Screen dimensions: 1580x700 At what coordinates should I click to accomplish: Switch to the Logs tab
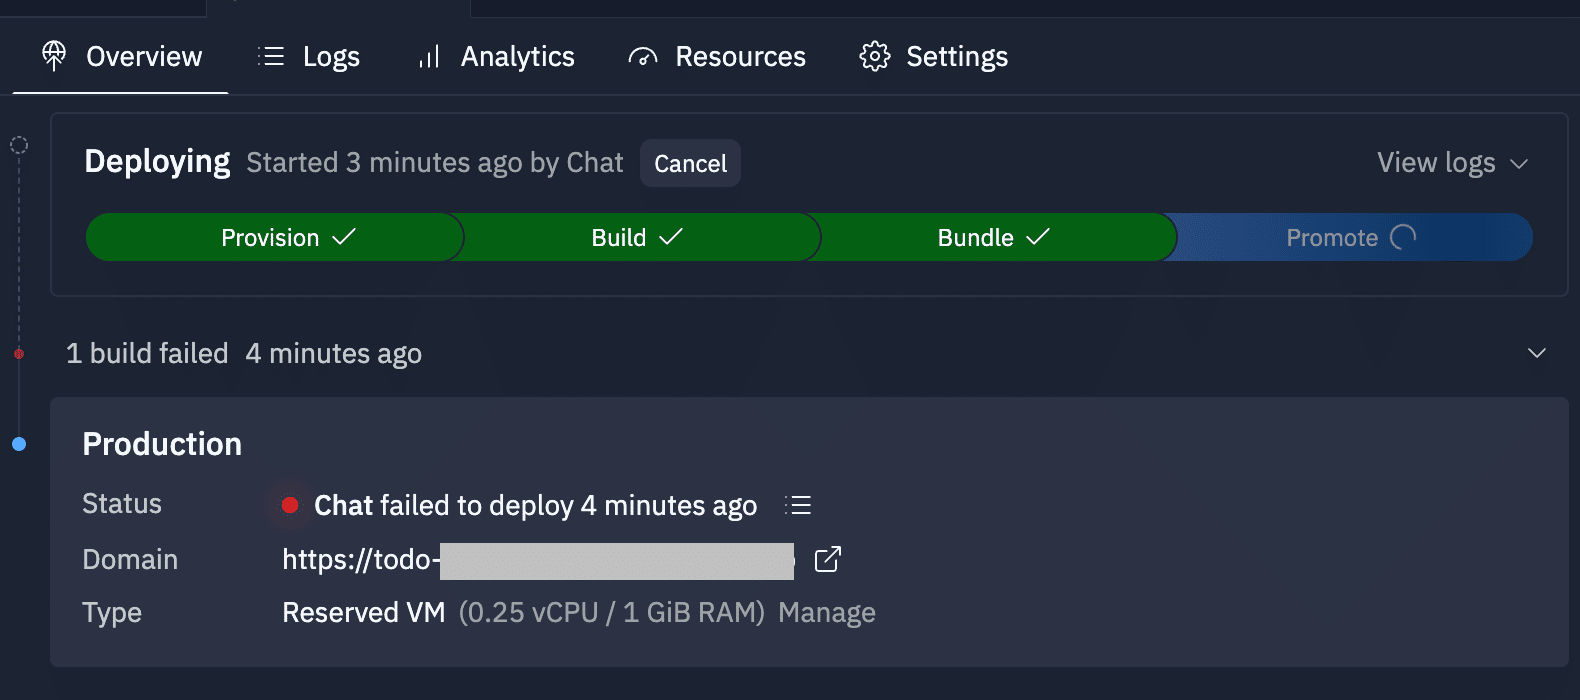click(331, 57)
